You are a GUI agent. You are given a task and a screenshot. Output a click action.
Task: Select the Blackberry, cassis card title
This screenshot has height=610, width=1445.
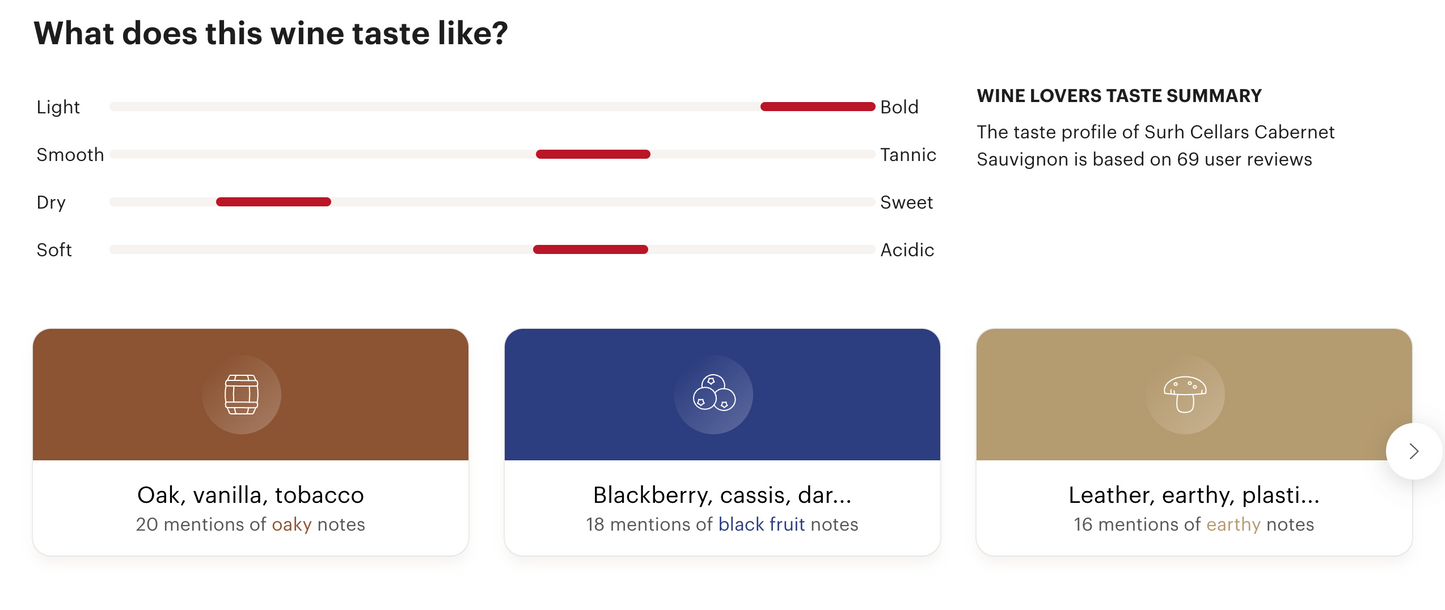(722, 495)
